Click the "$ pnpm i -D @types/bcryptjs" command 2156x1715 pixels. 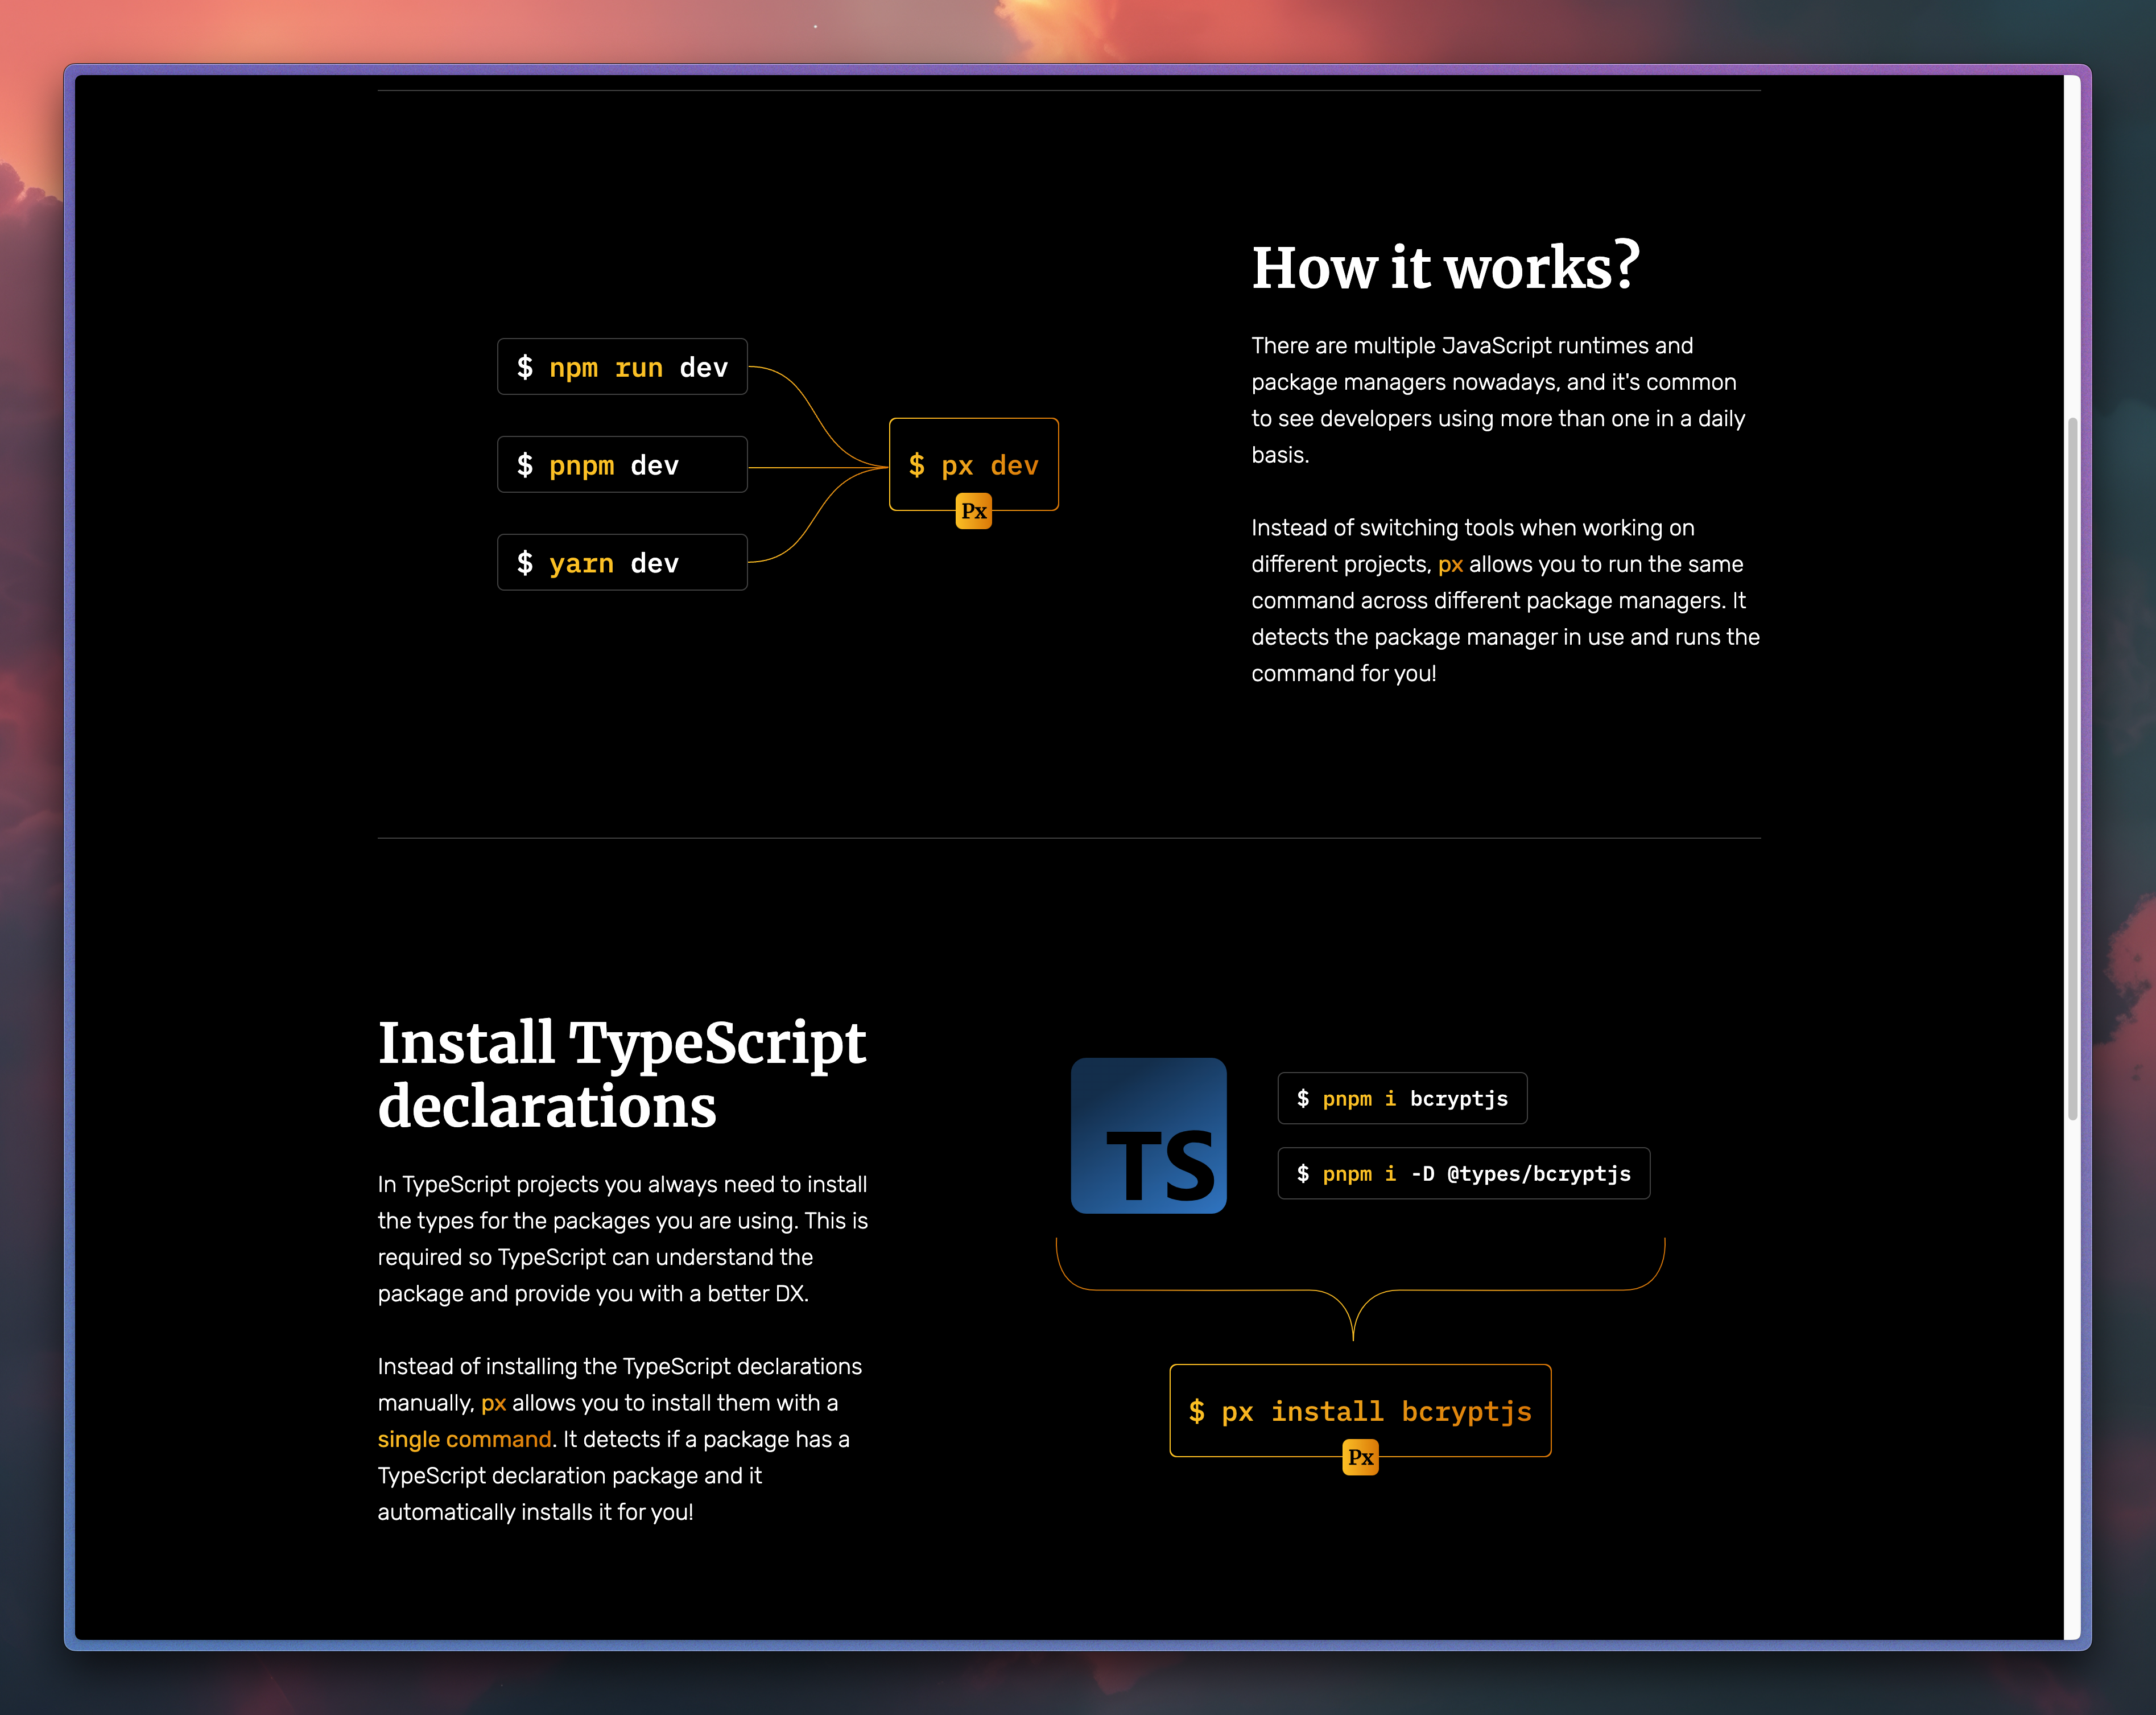pyautogui.click(x=1464, y=1173)
